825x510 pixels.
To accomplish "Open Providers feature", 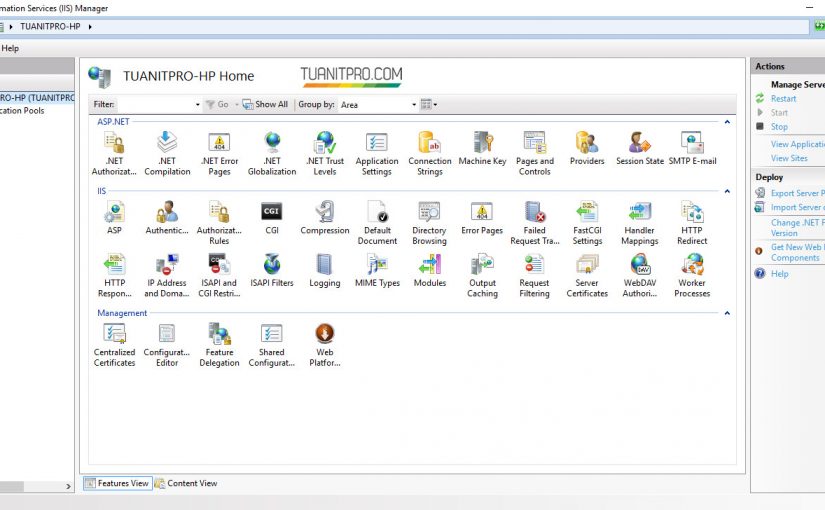I will point(587,148).
